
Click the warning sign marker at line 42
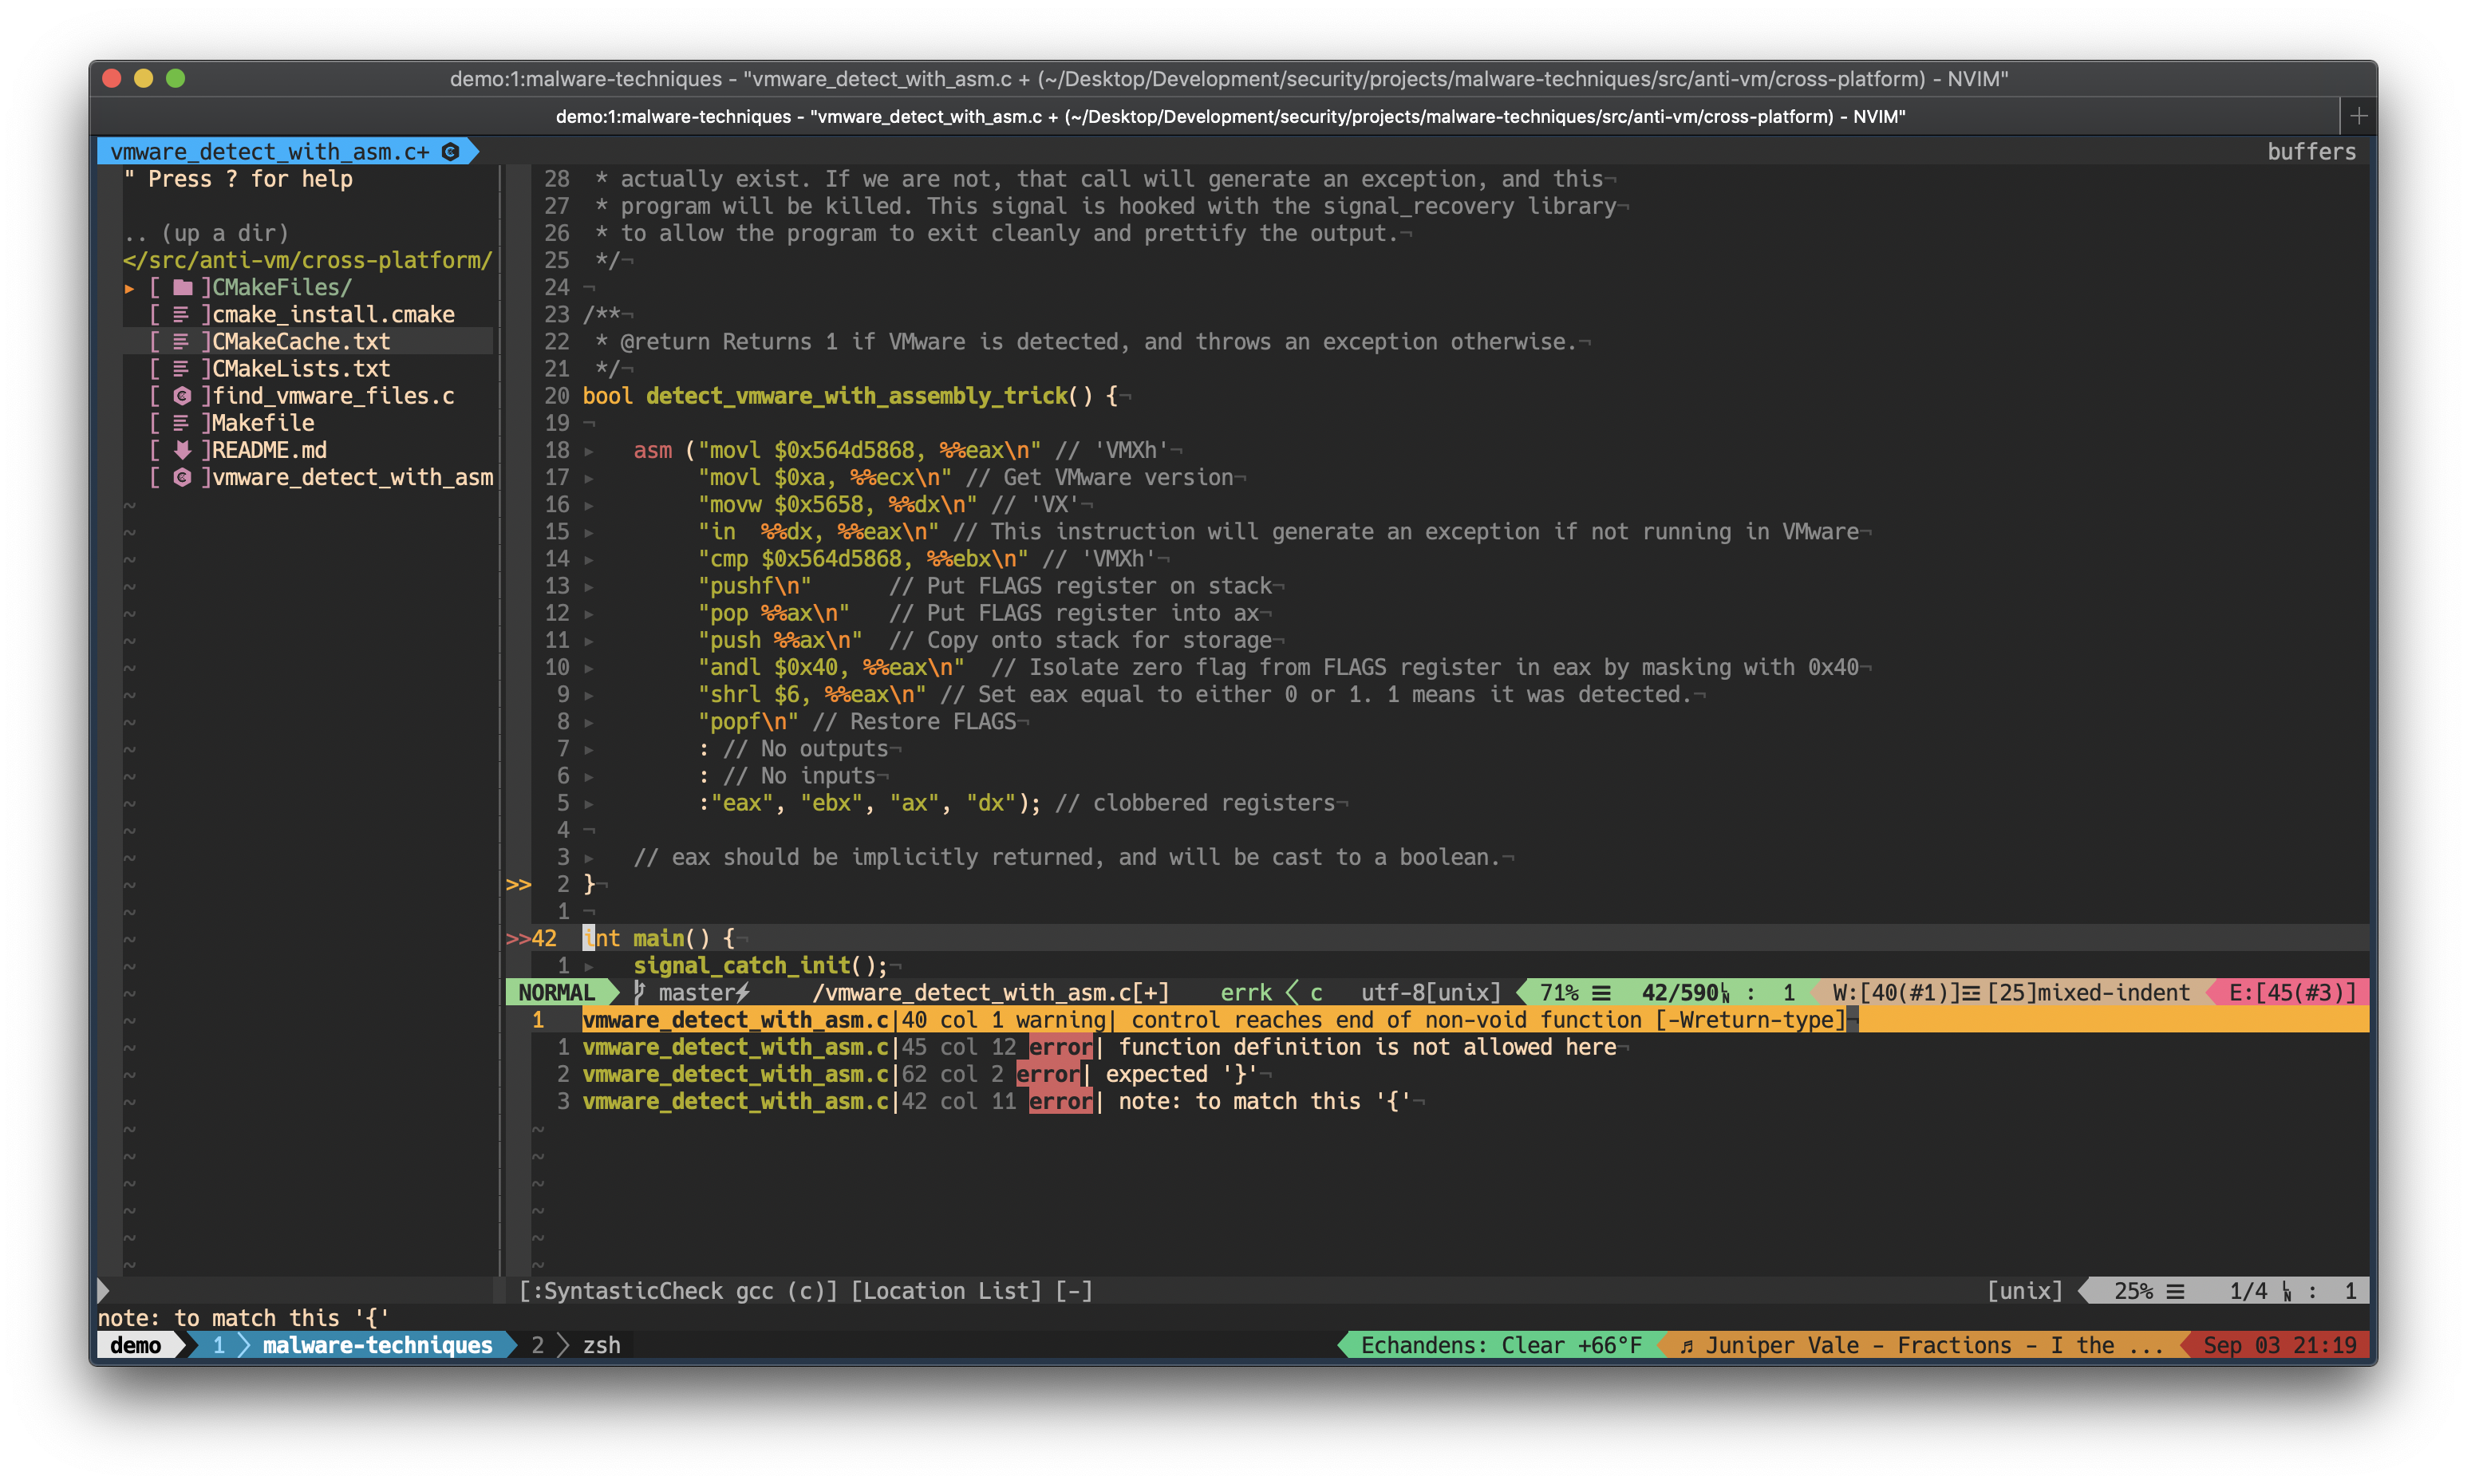tap(517, 939)
